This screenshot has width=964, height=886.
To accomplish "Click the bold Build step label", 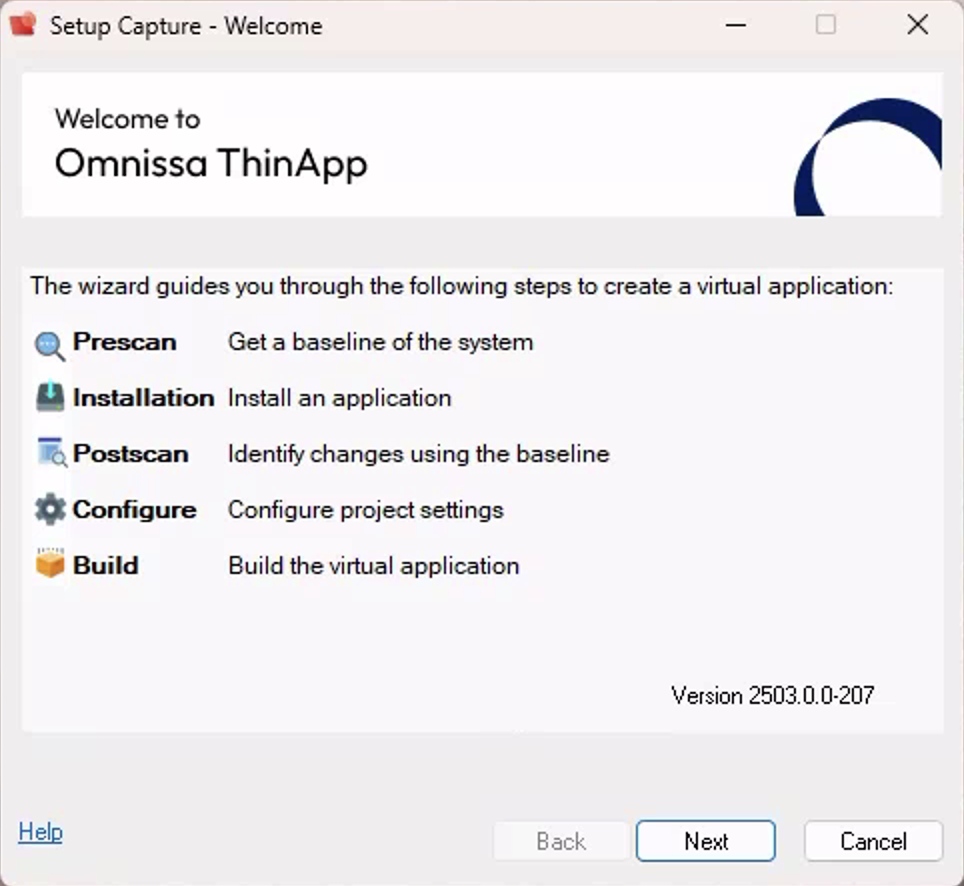I will click(105, 565).
